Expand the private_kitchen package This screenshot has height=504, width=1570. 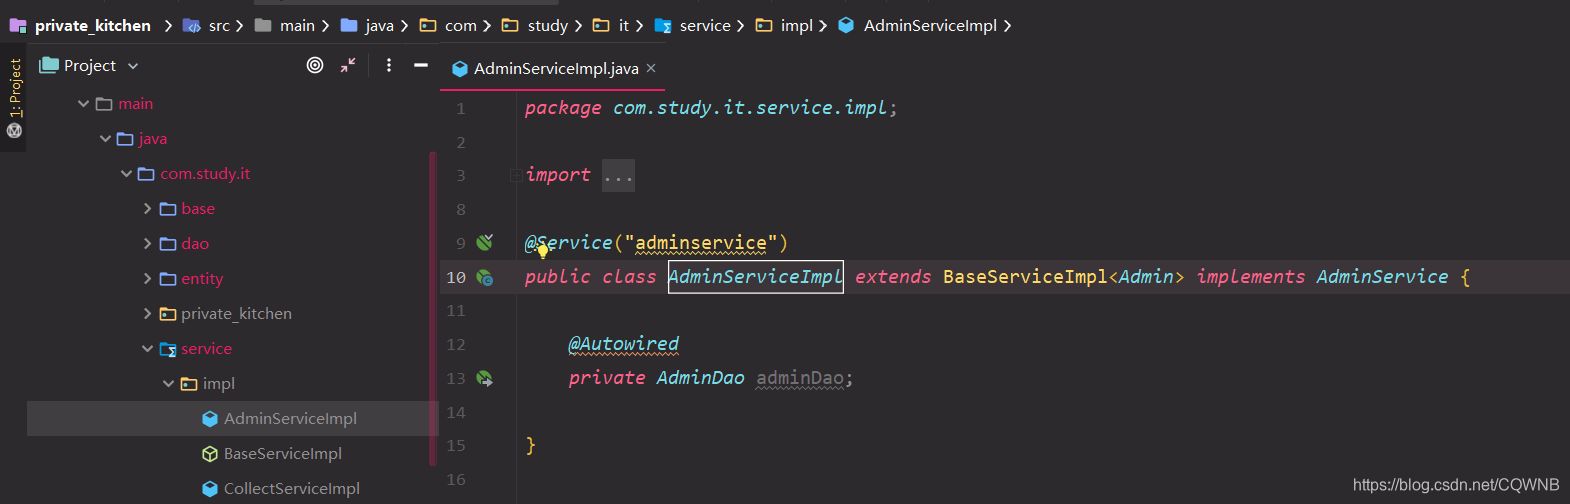[x=147, y=314]
